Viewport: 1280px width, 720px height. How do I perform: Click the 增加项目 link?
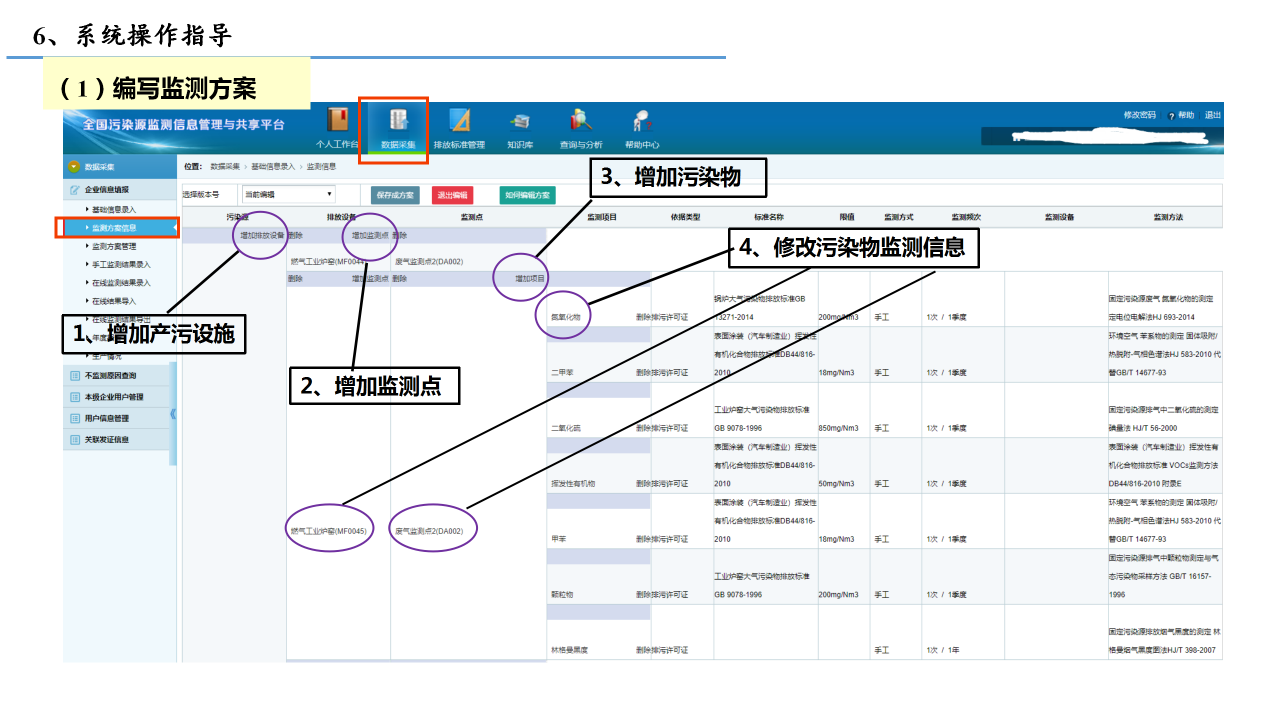529,279
